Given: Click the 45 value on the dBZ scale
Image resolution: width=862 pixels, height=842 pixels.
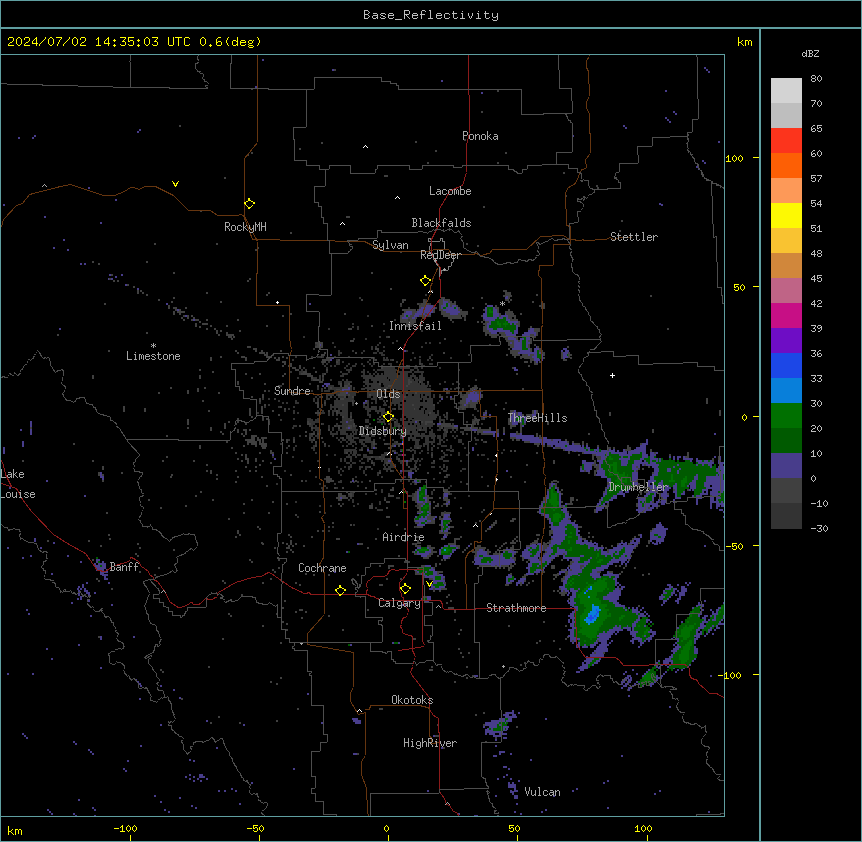Looking at the screenshot, I should (x=816, y=279).
